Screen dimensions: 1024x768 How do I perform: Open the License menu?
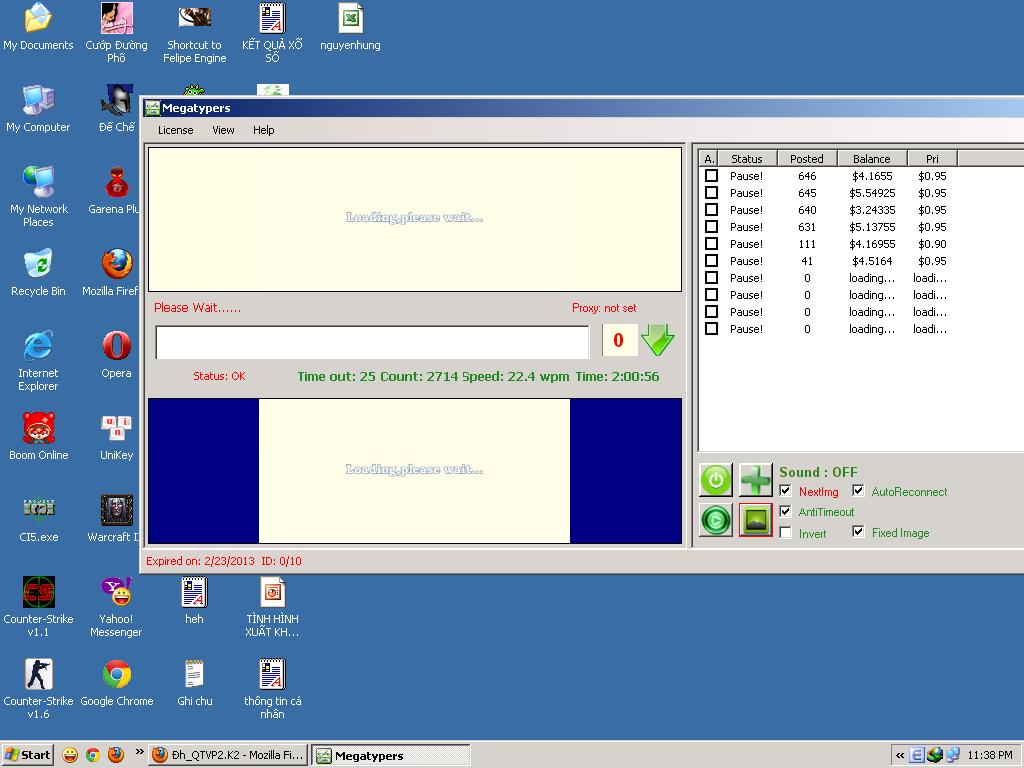175,130
